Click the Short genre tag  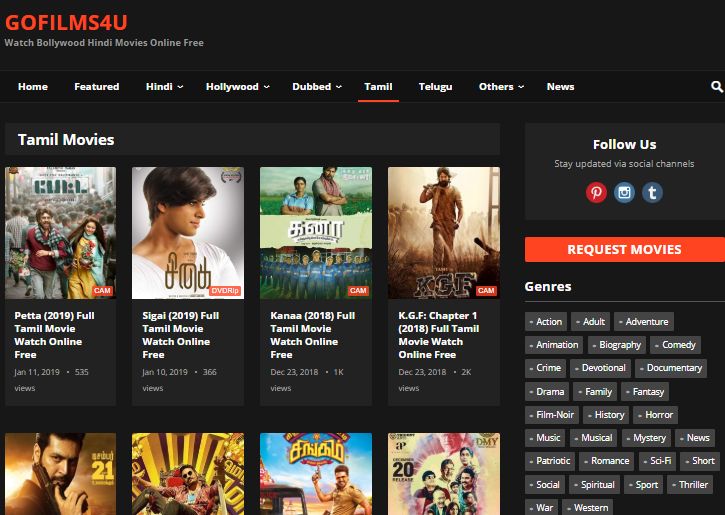[x=700, y=461]
